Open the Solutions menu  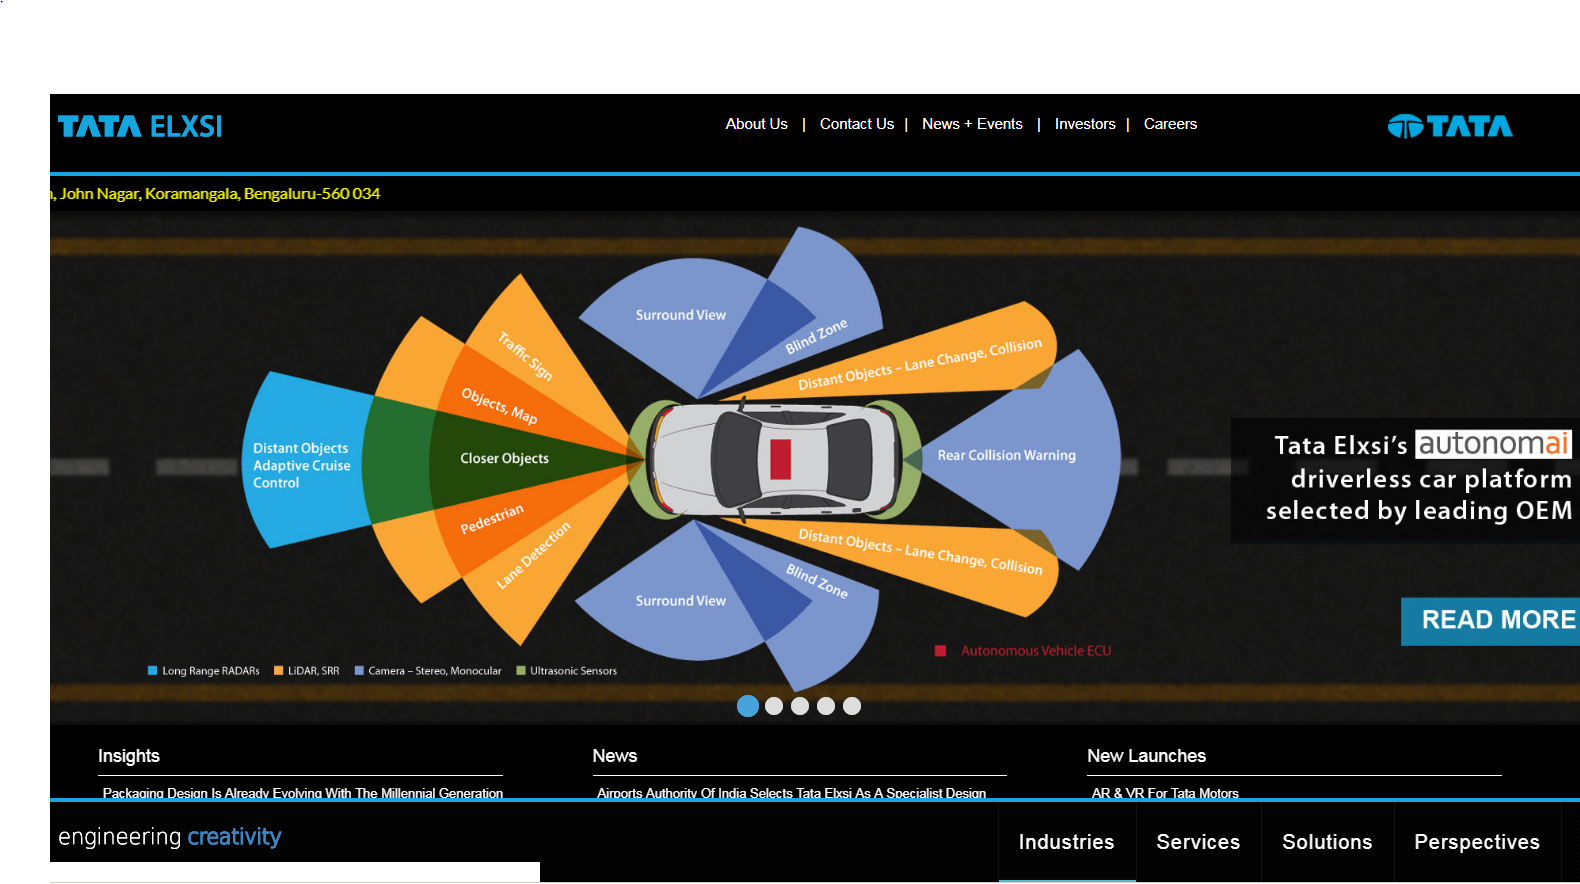[1327, 842]
